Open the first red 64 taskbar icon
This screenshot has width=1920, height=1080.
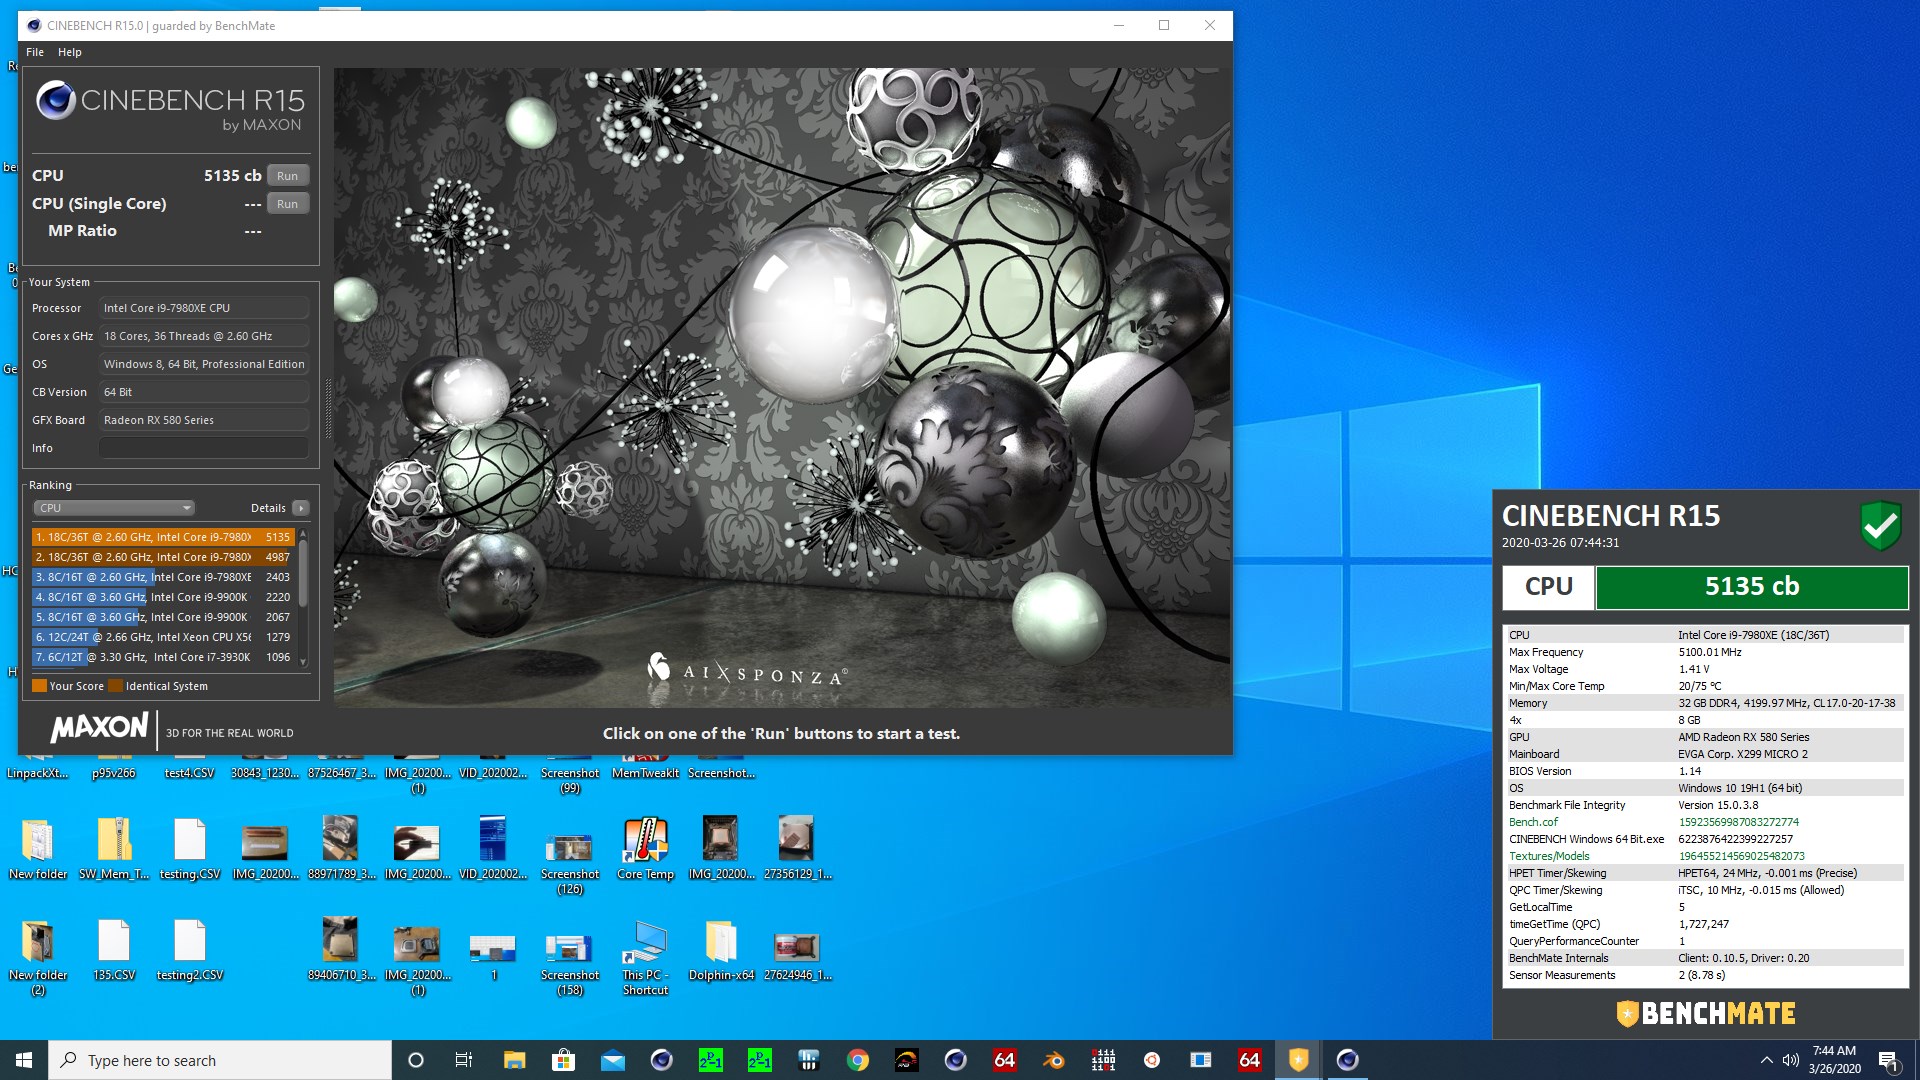click(1004, 1060)
